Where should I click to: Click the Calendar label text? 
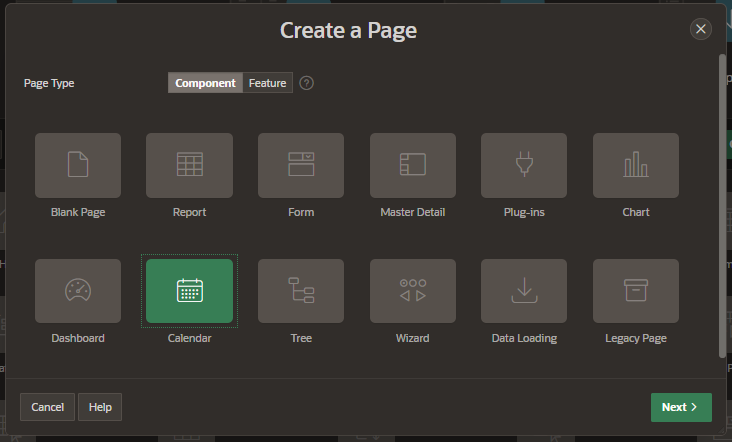coord(190,338)
